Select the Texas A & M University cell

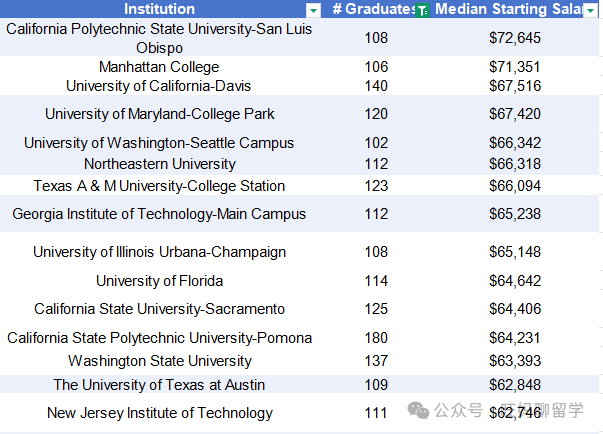pos(160,186)
